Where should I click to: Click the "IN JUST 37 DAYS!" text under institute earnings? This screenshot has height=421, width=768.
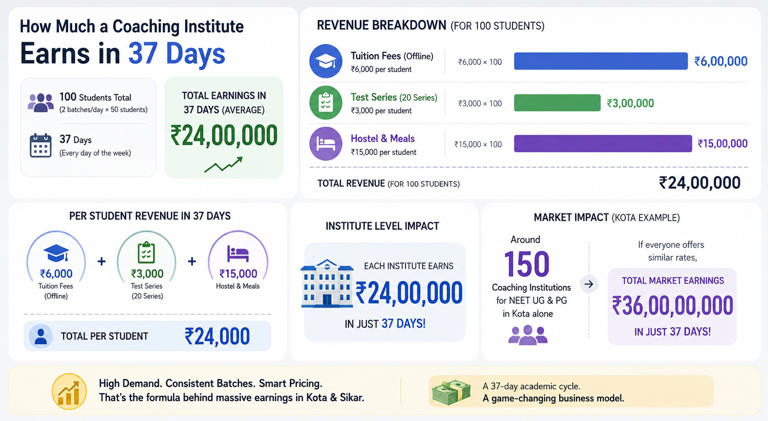point(385,324)
